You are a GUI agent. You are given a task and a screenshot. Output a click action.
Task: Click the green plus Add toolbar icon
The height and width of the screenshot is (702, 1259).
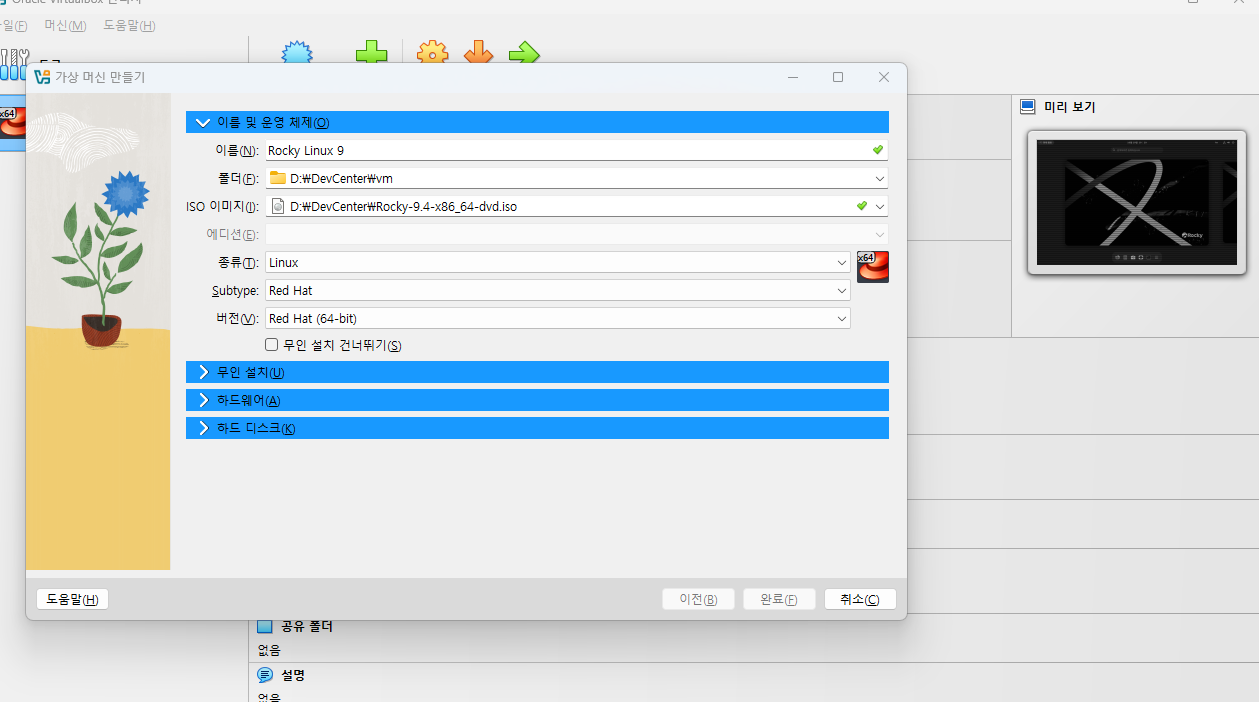click(371, 52)
